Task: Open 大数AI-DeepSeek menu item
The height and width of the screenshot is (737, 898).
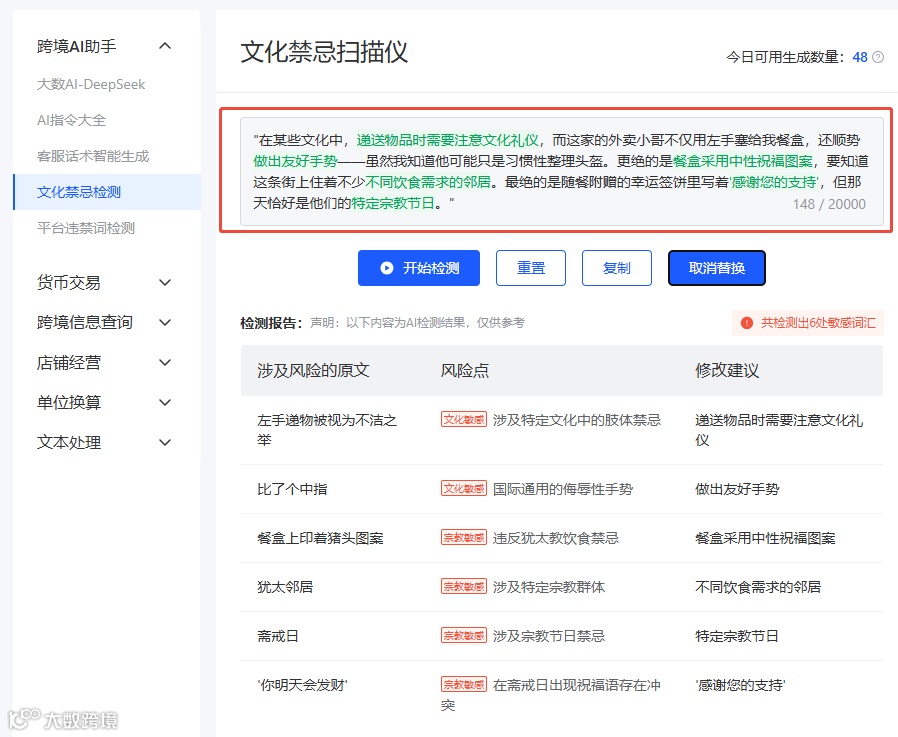Action: [x=91, y=84]
